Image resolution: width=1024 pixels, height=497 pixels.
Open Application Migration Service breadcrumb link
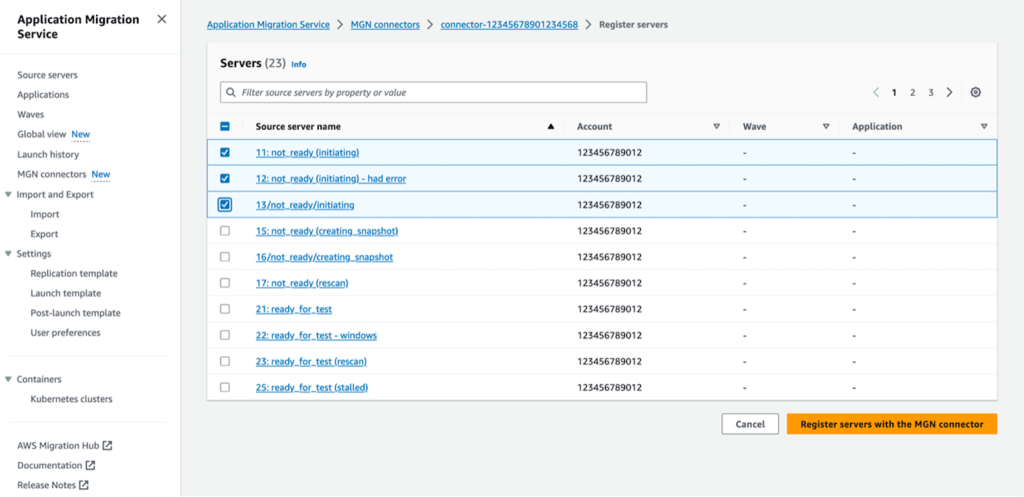(x=268, y=25)
